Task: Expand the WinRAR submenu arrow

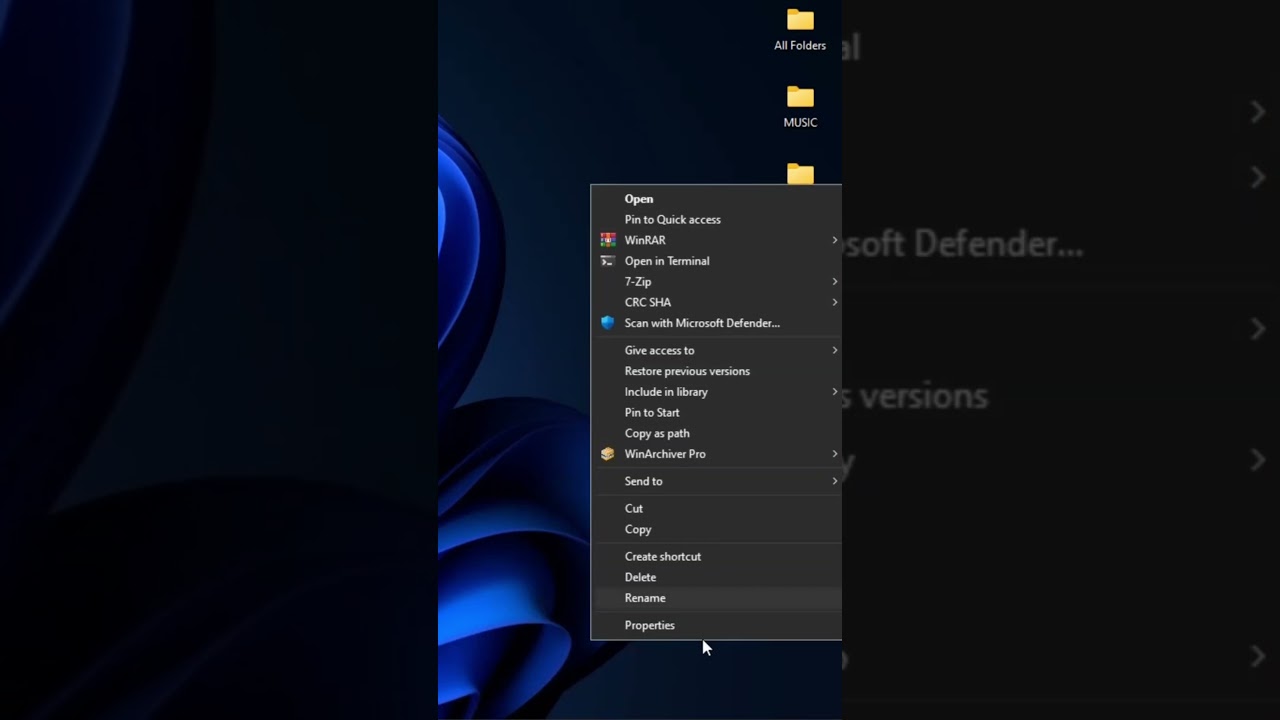Action: click(834, 240)
